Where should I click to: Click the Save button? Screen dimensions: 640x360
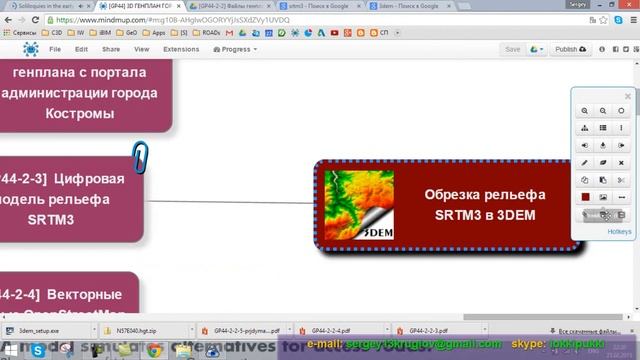(x=513, y=49)
